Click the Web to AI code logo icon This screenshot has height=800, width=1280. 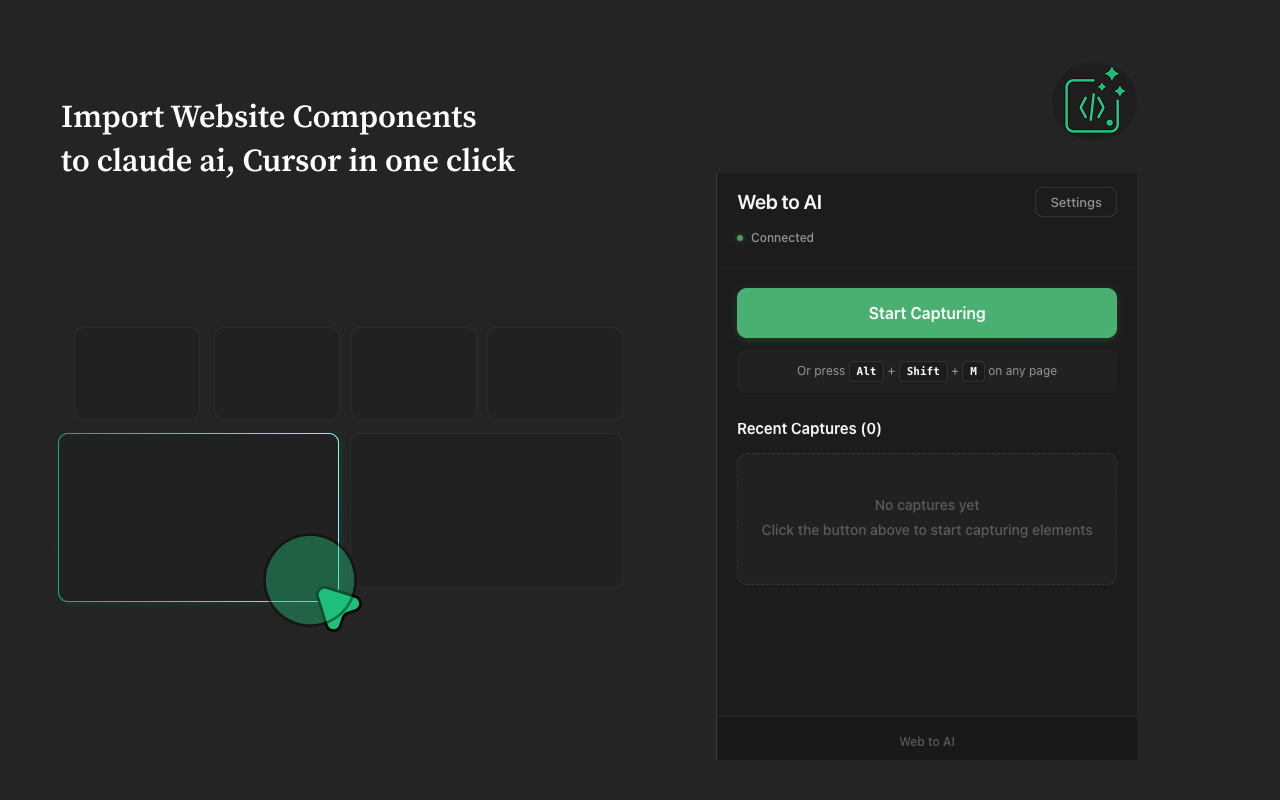[1094, 102]
